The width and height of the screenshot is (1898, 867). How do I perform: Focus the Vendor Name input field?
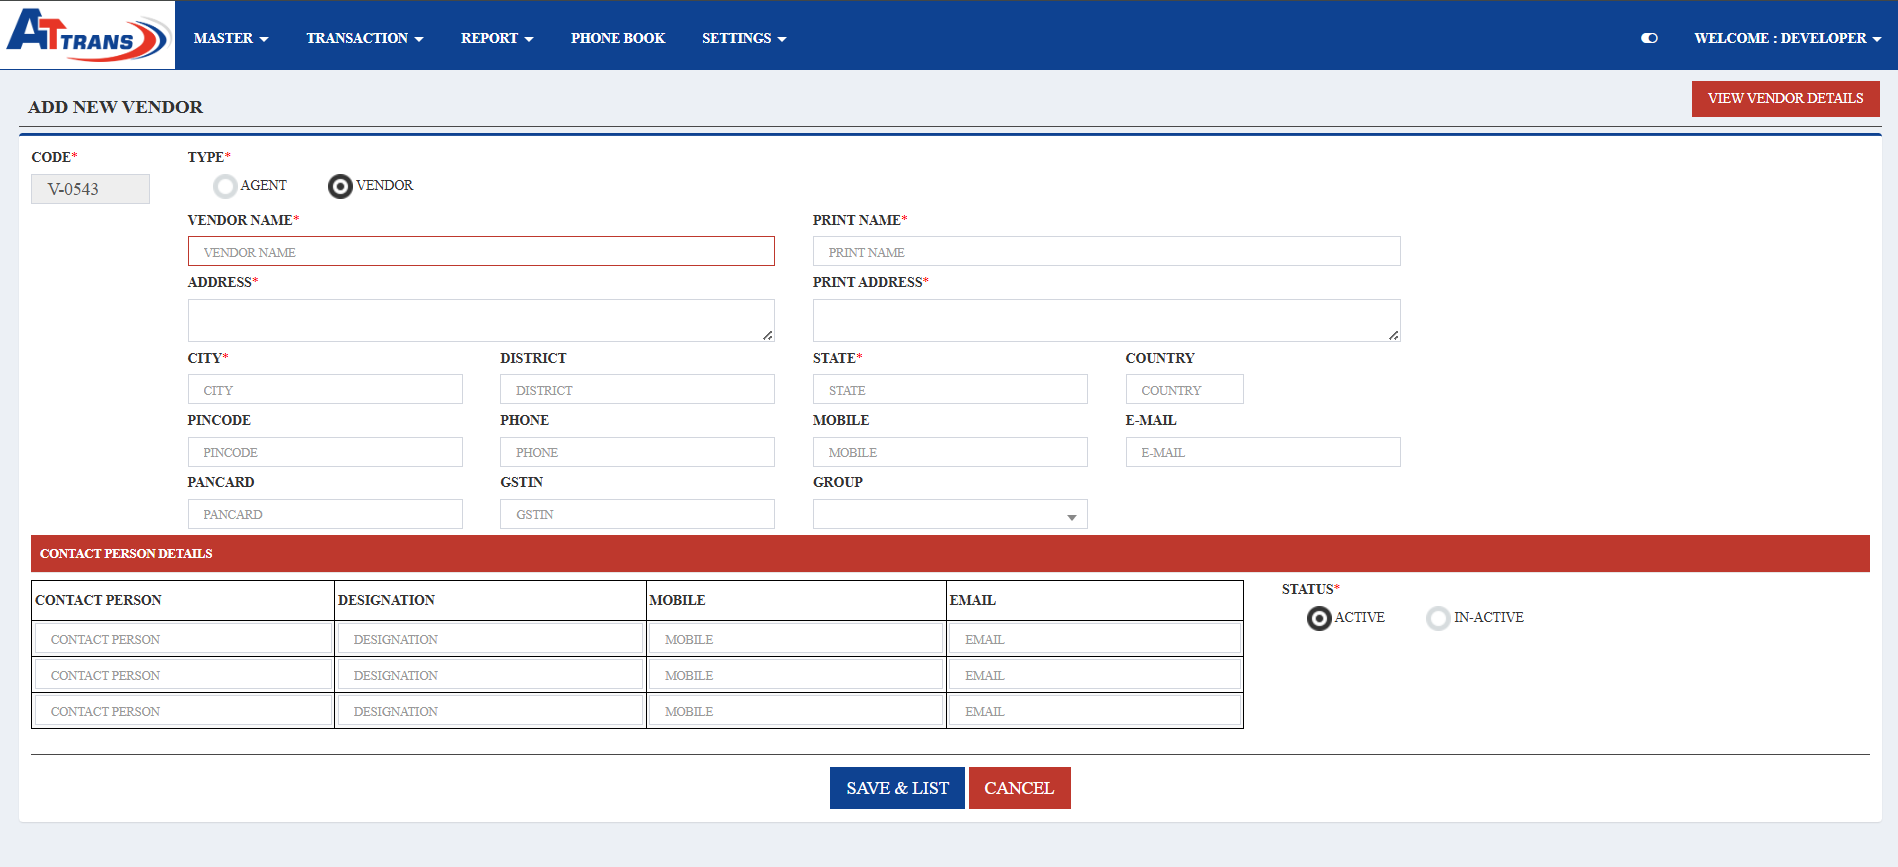tap(481, 251)
